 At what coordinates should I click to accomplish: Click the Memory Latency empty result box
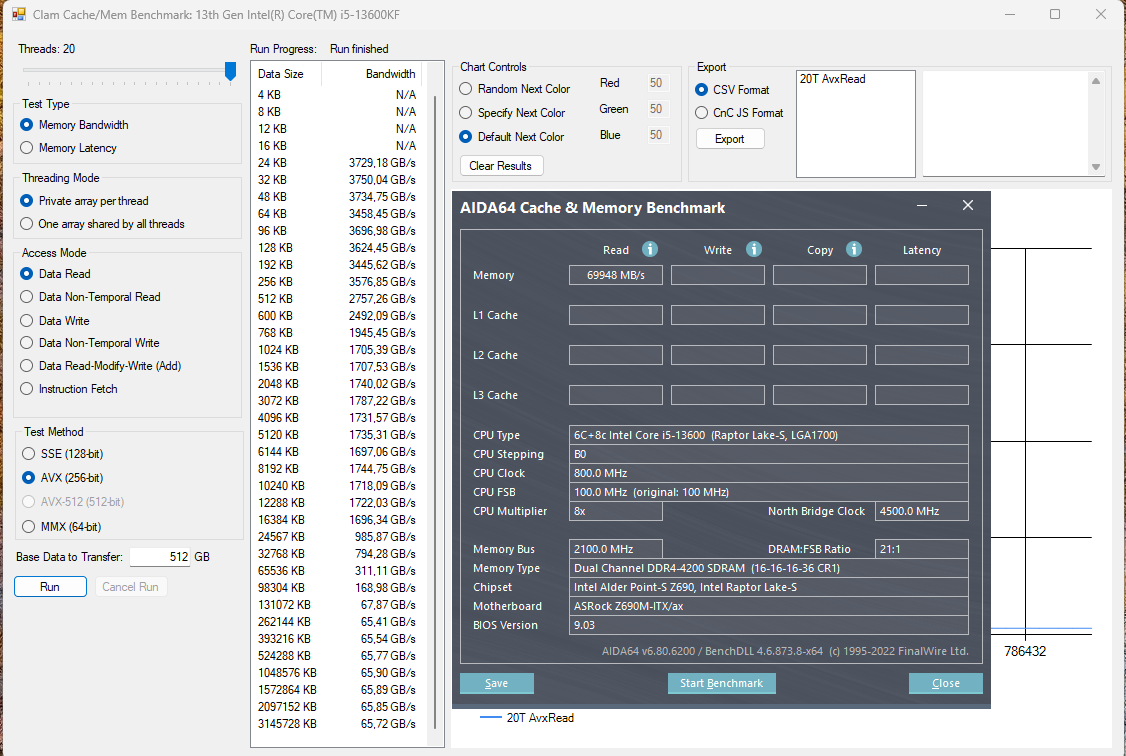click(921, 275)
